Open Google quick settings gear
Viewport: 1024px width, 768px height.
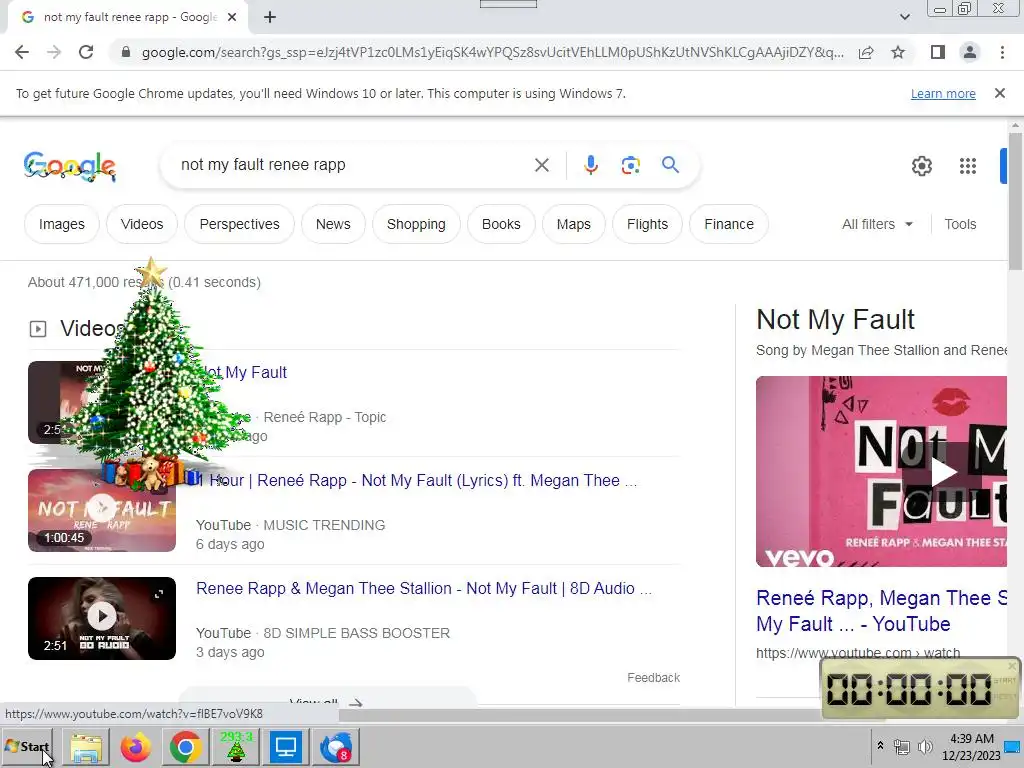click(921, 166)
